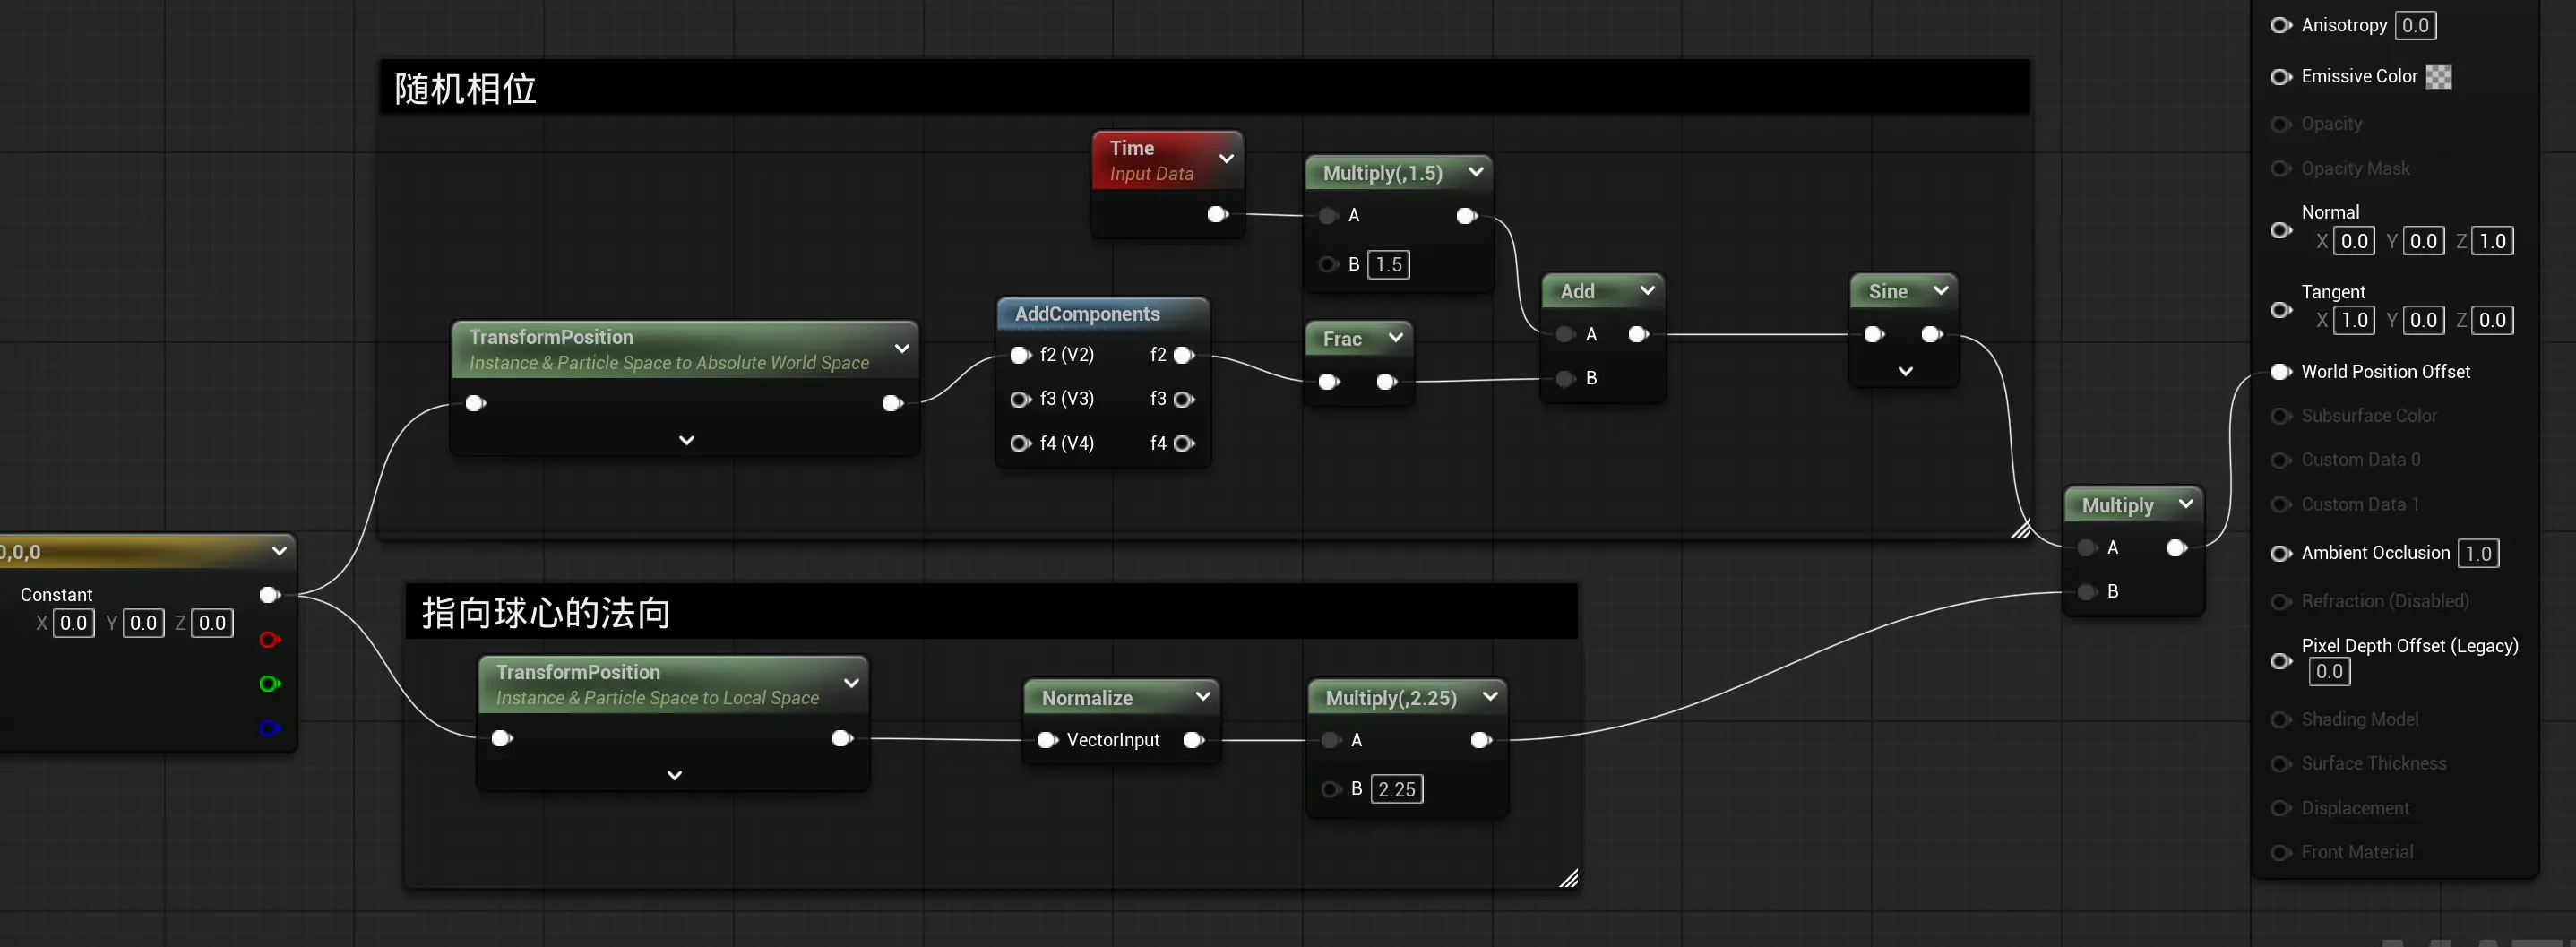Click the Time node output pin
Viewport: 2576px width, 947px height.
point(1217,214)
